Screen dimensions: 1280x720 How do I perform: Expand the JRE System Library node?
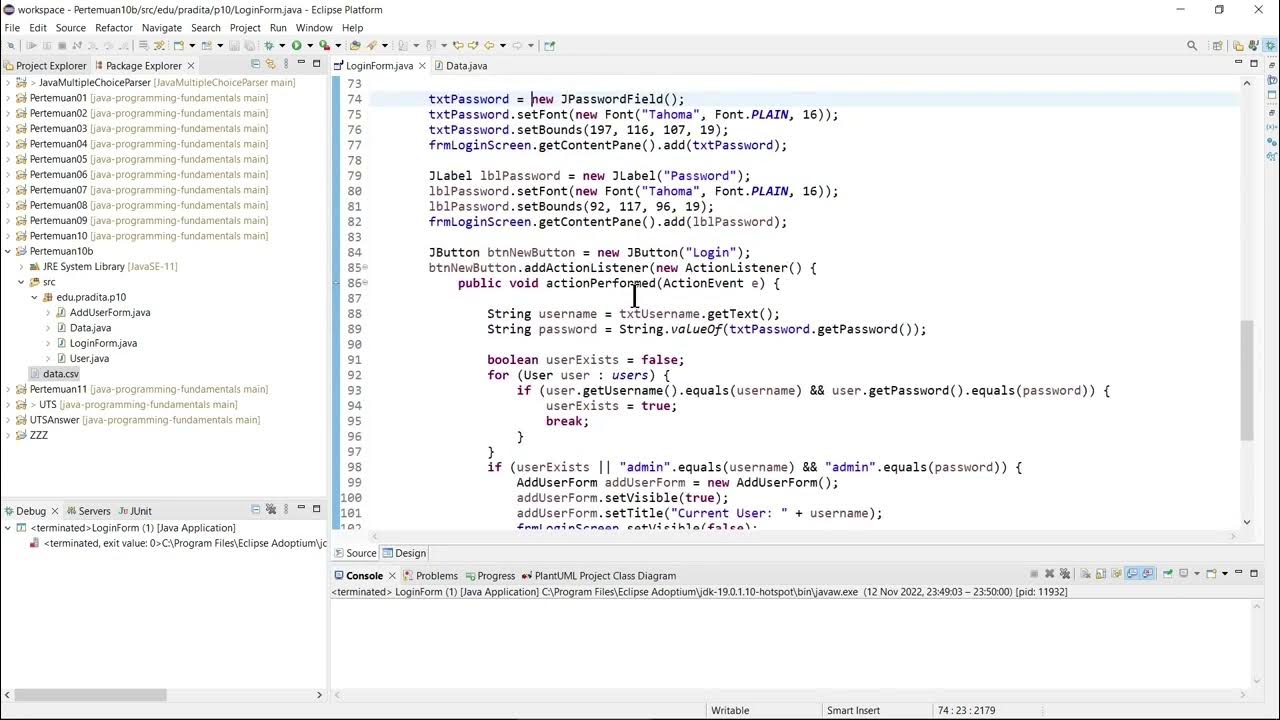(x=21, y=267)
